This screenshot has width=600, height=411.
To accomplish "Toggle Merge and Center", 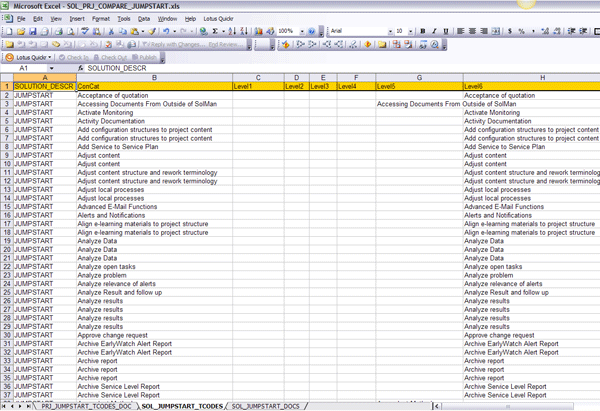I will 496,31.
